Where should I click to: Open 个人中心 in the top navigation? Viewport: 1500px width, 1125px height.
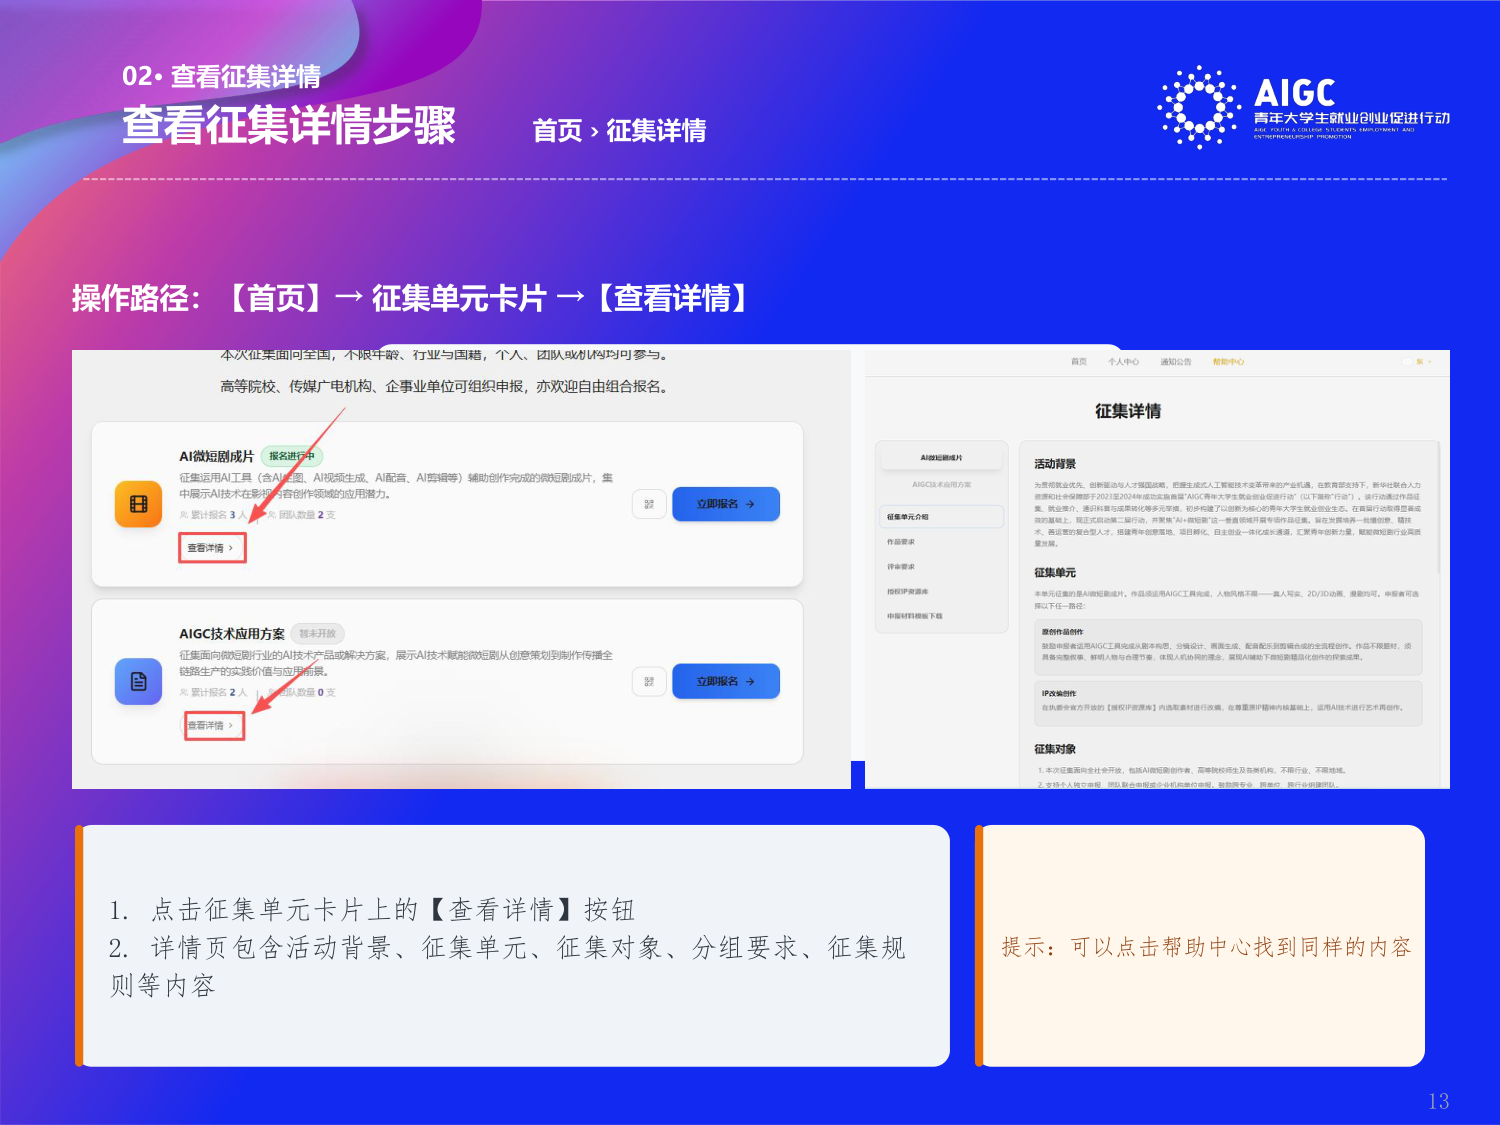(x=1123, y=362)
